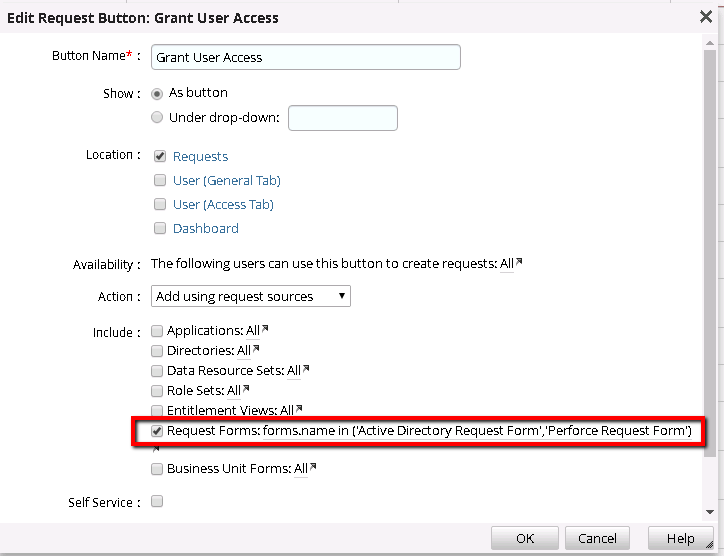
Task: Click the Availability All edit arrow icon
Action: pyautogui.click(x=519, y=263)
